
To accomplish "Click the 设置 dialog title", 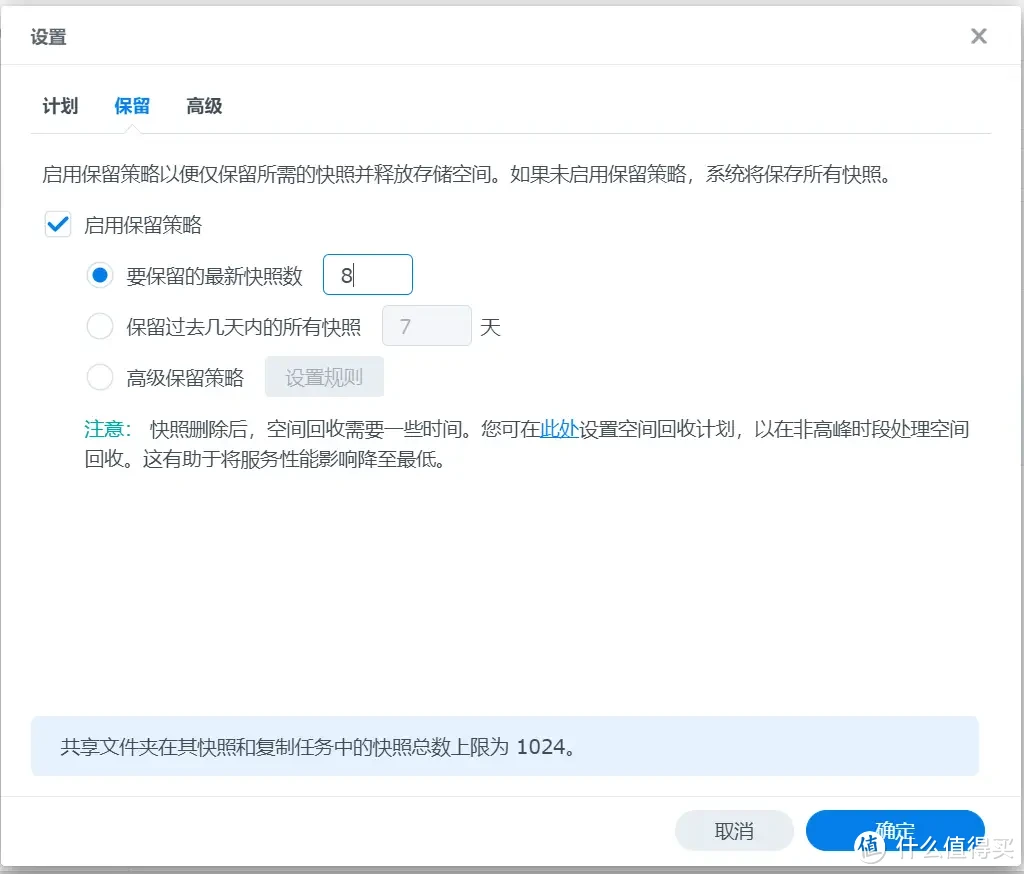I will [x=48, y=36].
